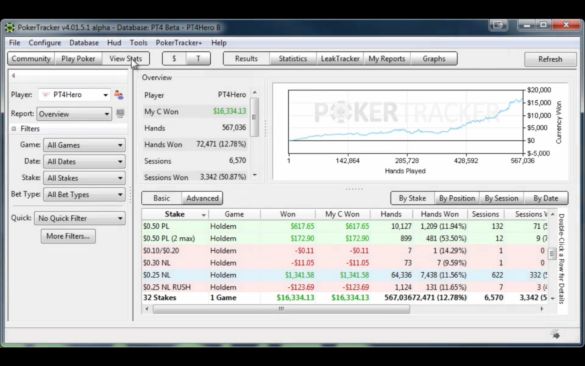Click the player selection icon beside PT4Hero
This screenshot has height=366, width=585.
119,95
